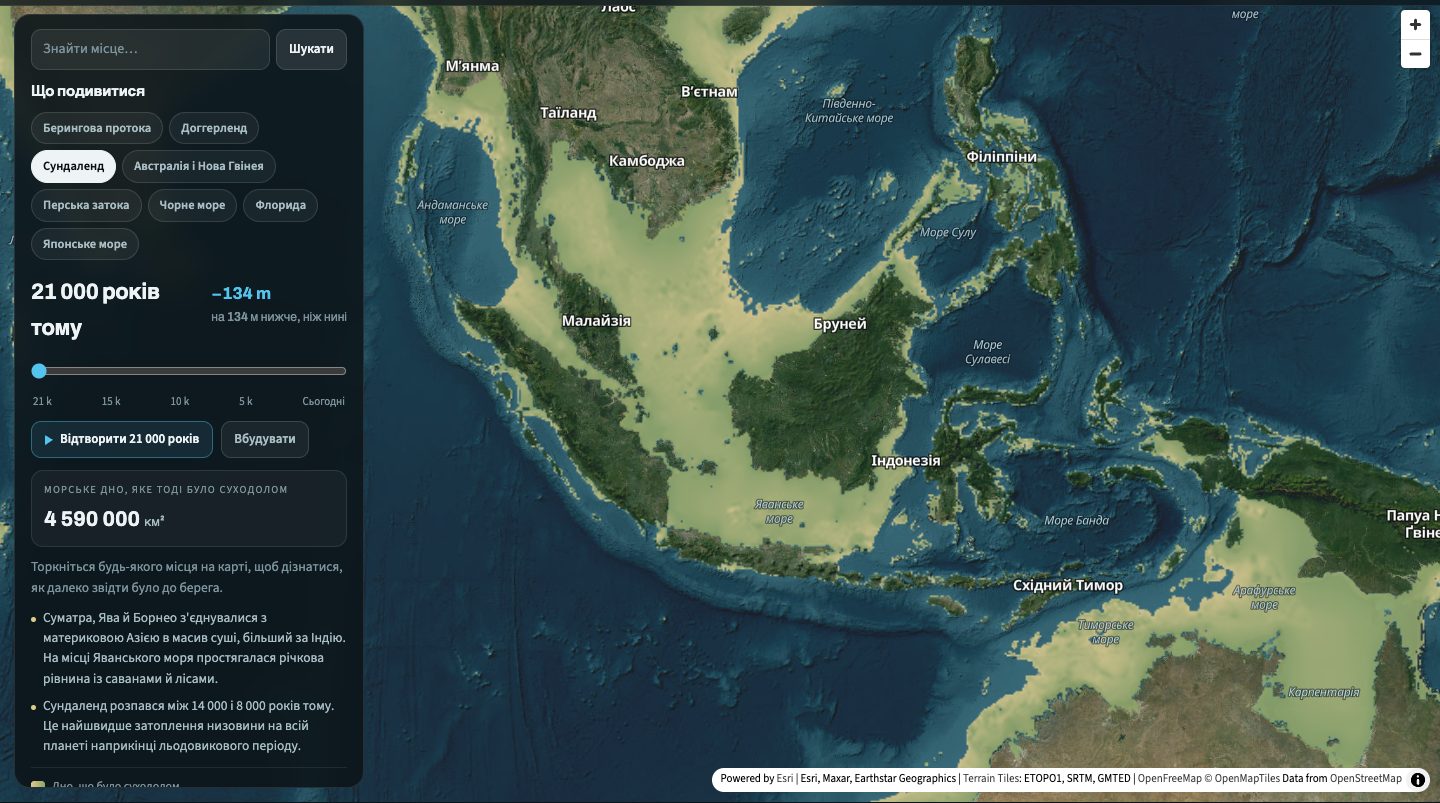Image resolution: width=1440 pixels, height=803 pixels.
Task: Click the "Море Сулу" sea label
Action: (x=948, y=233)
